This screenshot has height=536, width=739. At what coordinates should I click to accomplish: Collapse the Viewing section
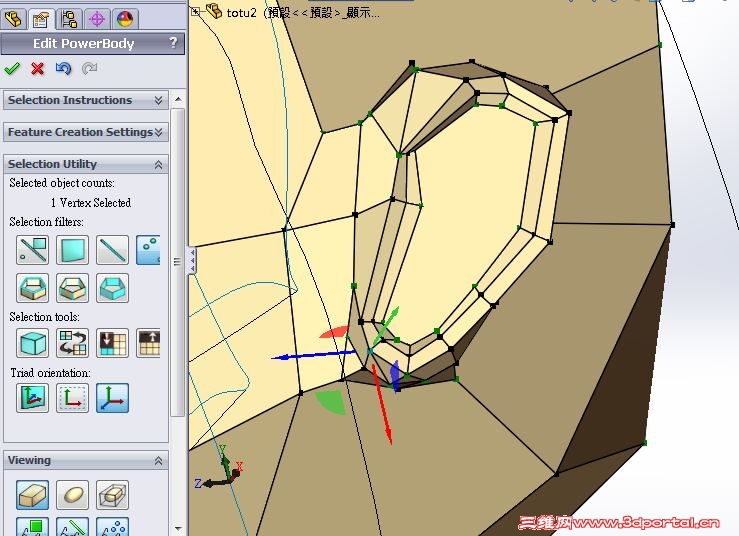click(x=86, y=460)
